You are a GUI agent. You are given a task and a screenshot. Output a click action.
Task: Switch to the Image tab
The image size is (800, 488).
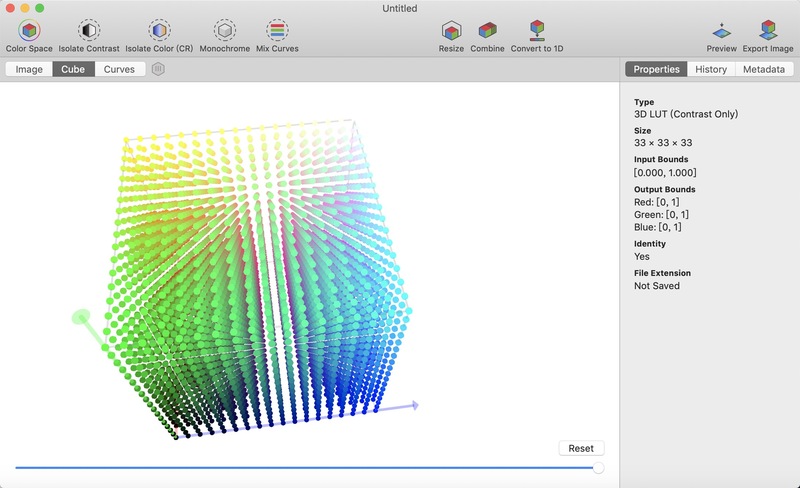coord(29,69)
